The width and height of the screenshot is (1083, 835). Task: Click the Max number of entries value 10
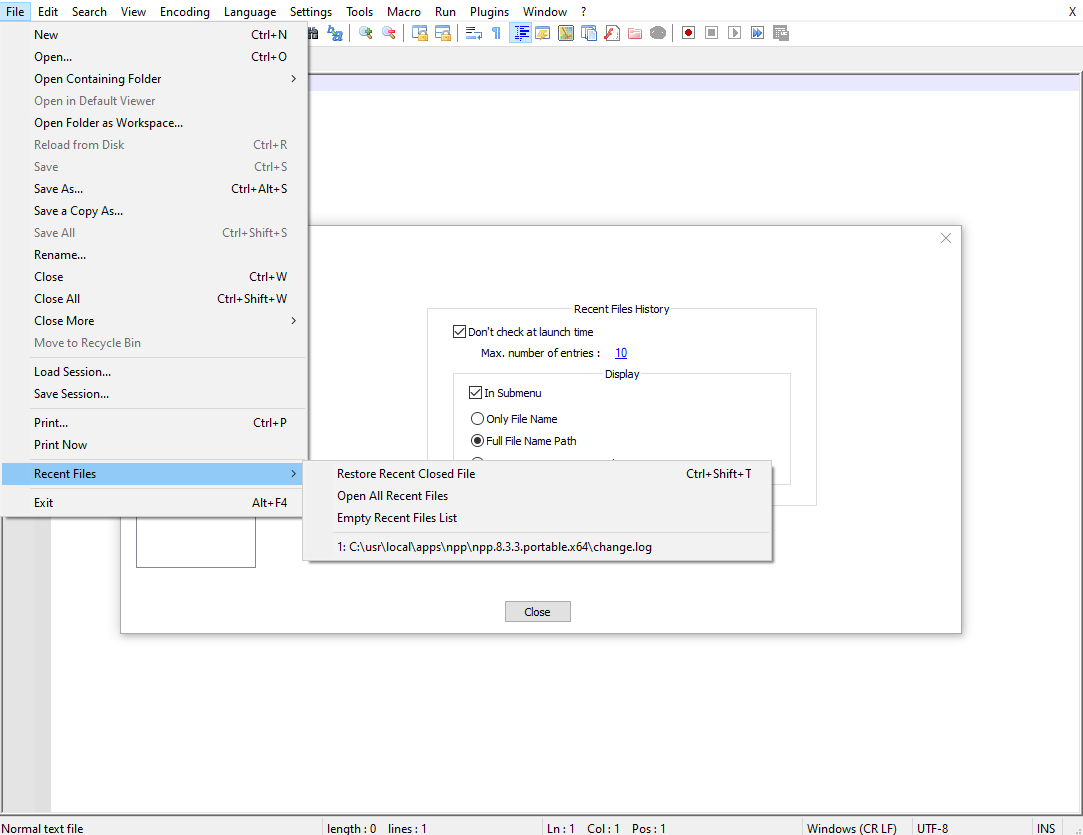(x=621, y=353)
